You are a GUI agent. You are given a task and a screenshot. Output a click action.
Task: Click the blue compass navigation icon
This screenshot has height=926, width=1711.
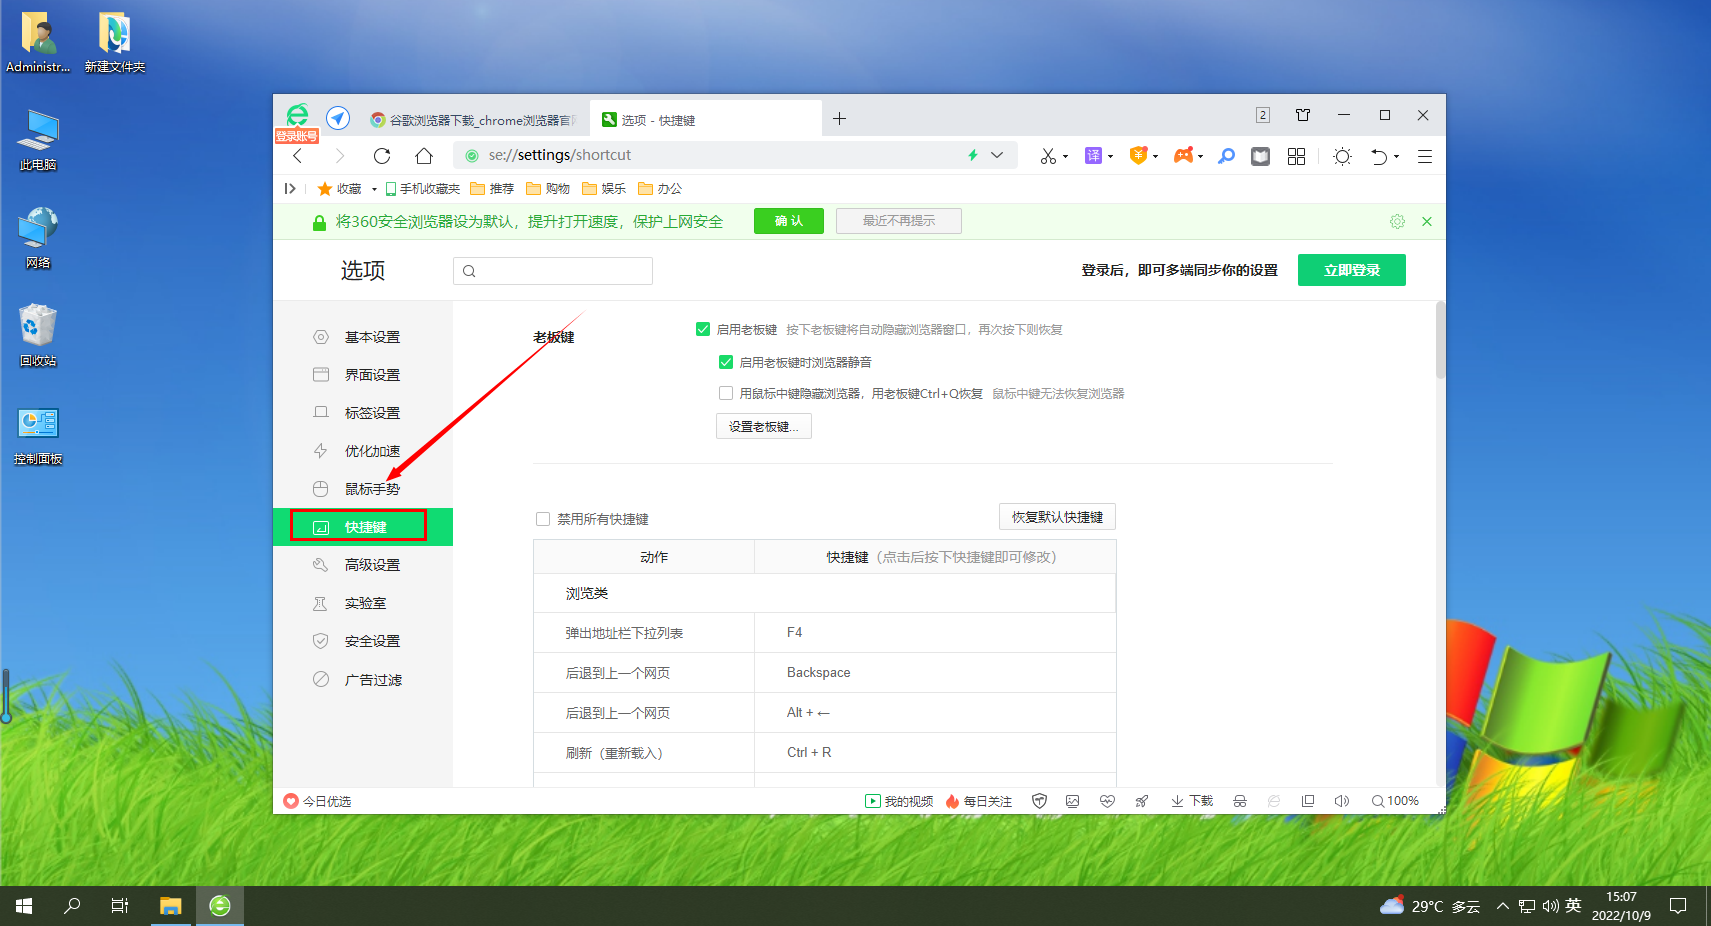(x=338, y=118)
